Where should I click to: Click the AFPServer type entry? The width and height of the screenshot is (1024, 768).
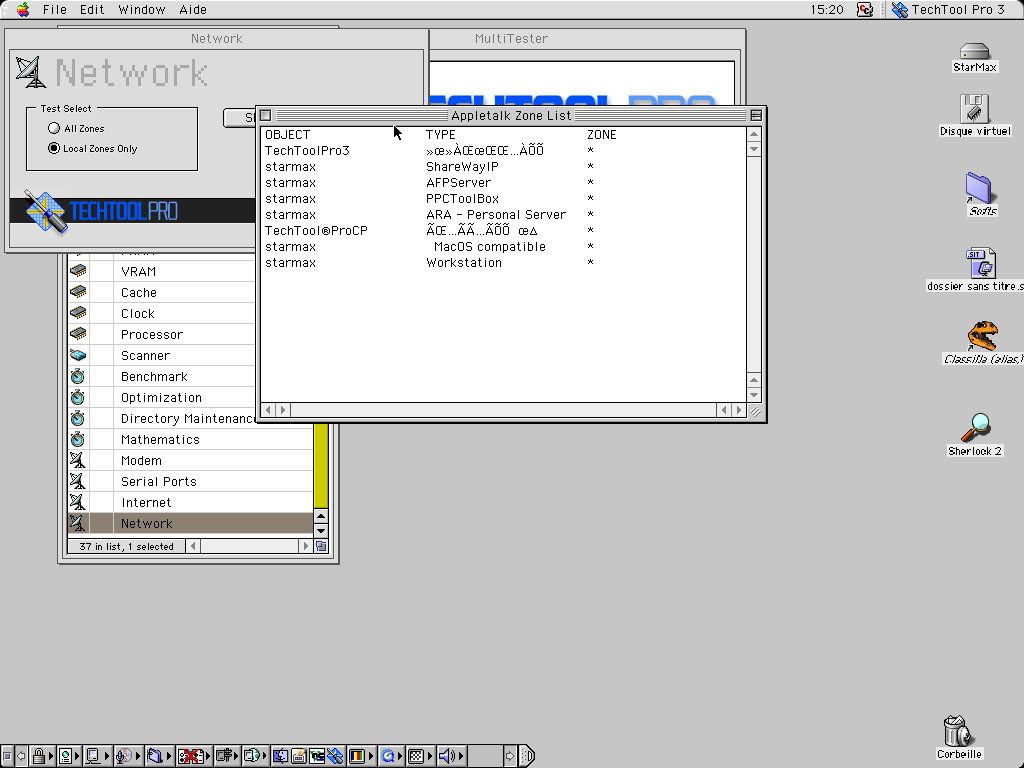click(458, 182)
